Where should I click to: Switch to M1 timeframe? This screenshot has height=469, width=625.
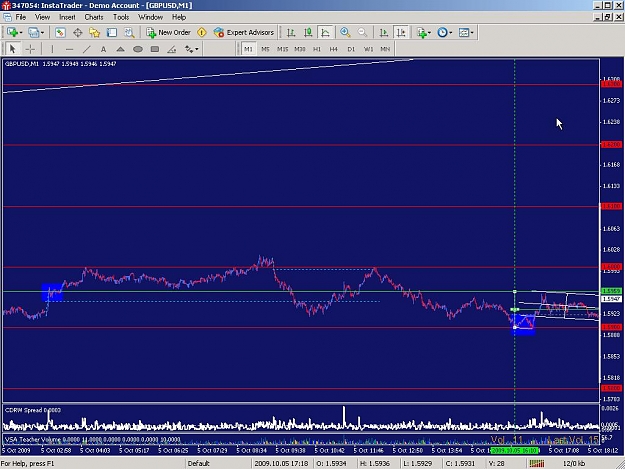pyautogui.click(x=248, y=49)
